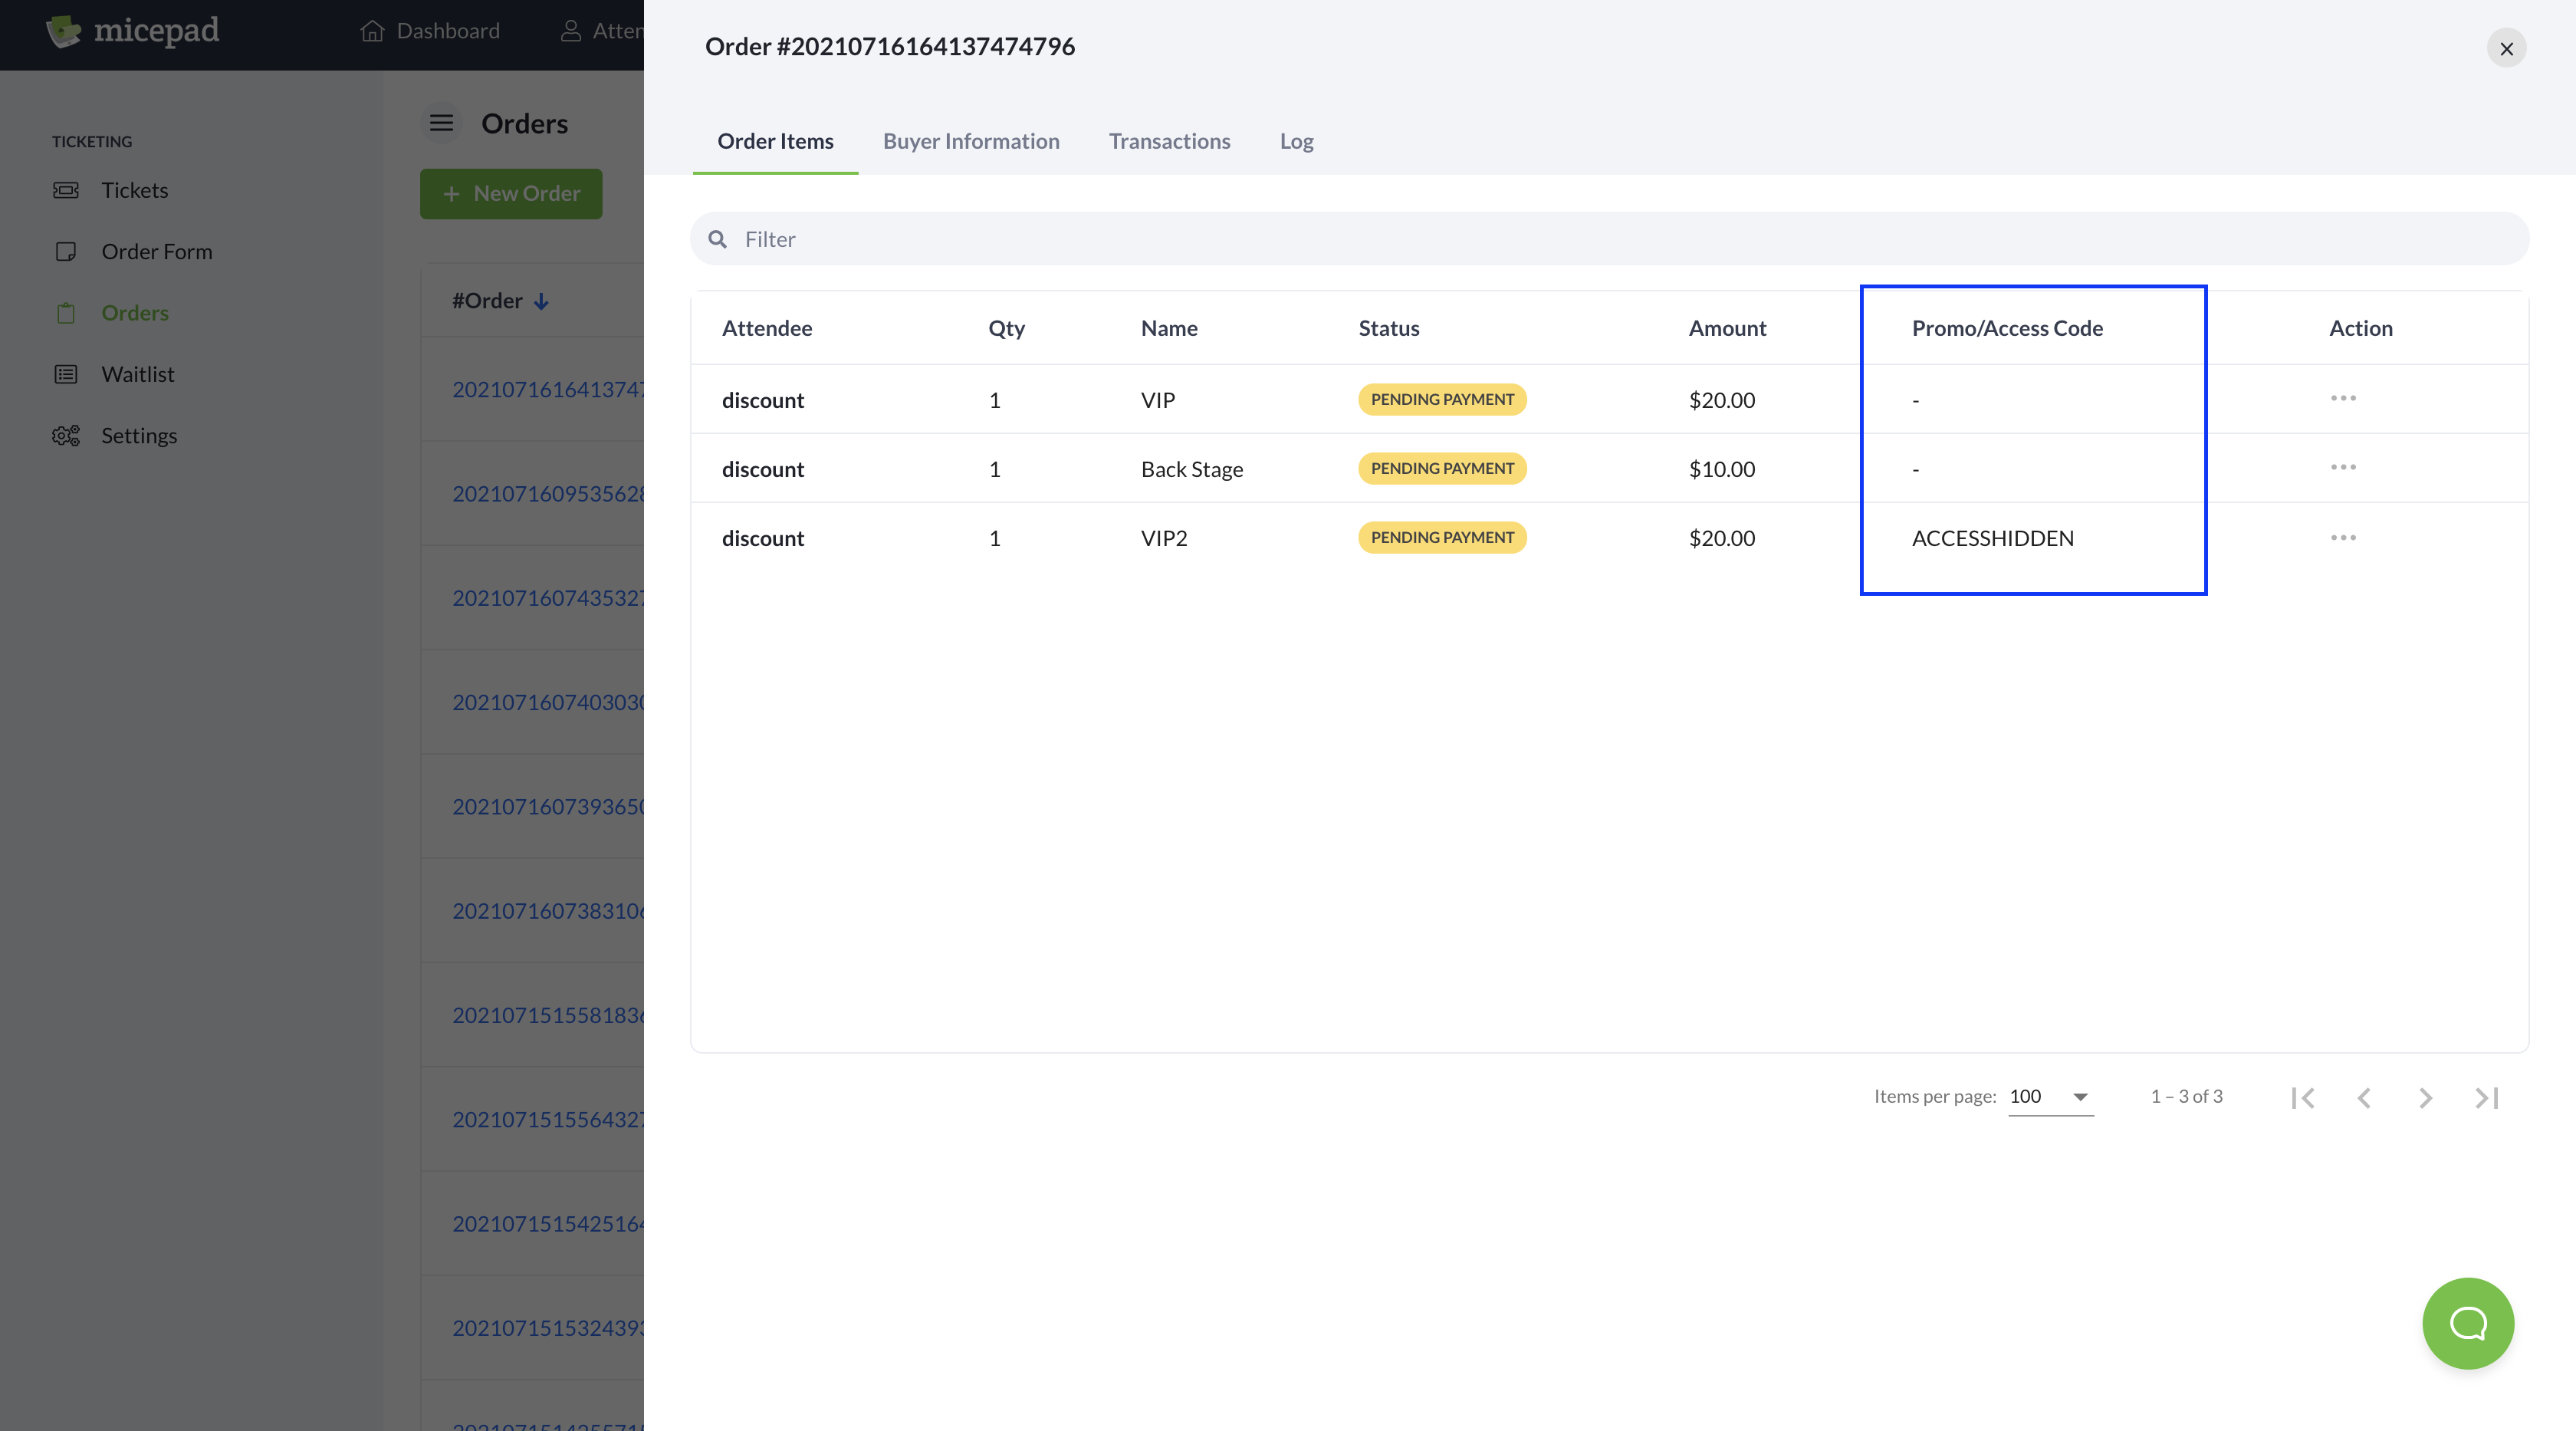Open Waitlist in the sidebar
Viewport: 2576px width, 1431px height.
click(x=137, y=374)
